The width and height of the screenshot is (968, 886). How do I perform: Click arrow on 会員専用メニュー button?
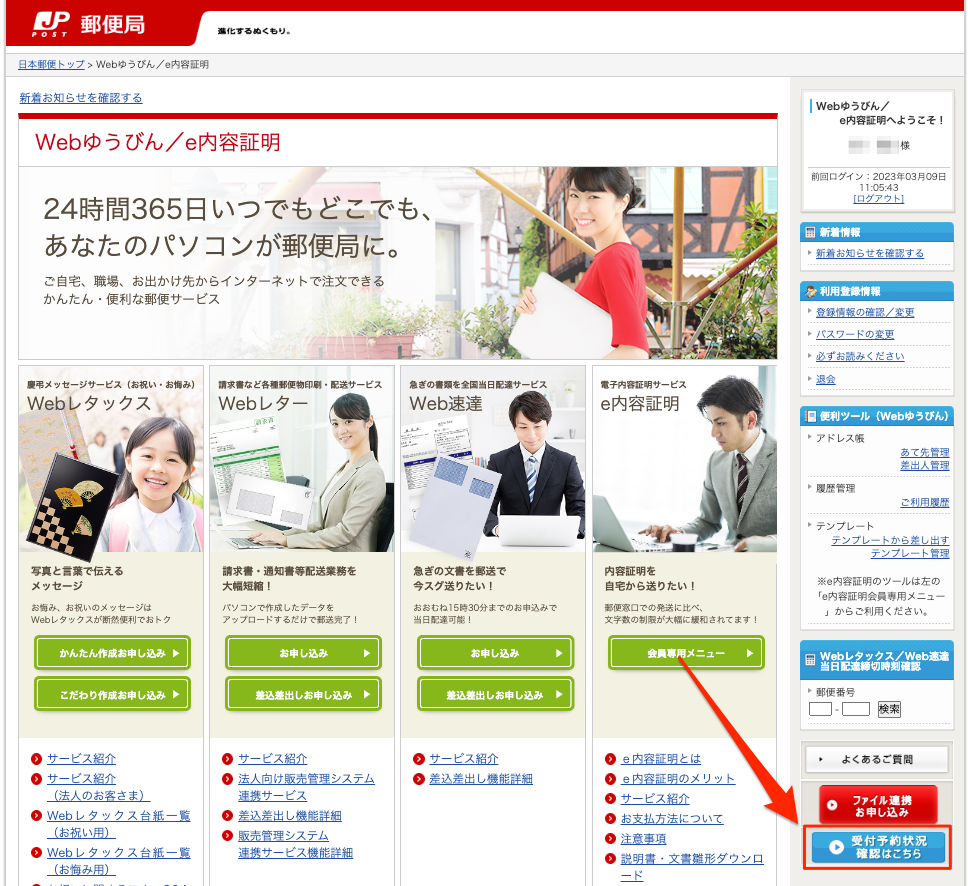click(749, 653)
